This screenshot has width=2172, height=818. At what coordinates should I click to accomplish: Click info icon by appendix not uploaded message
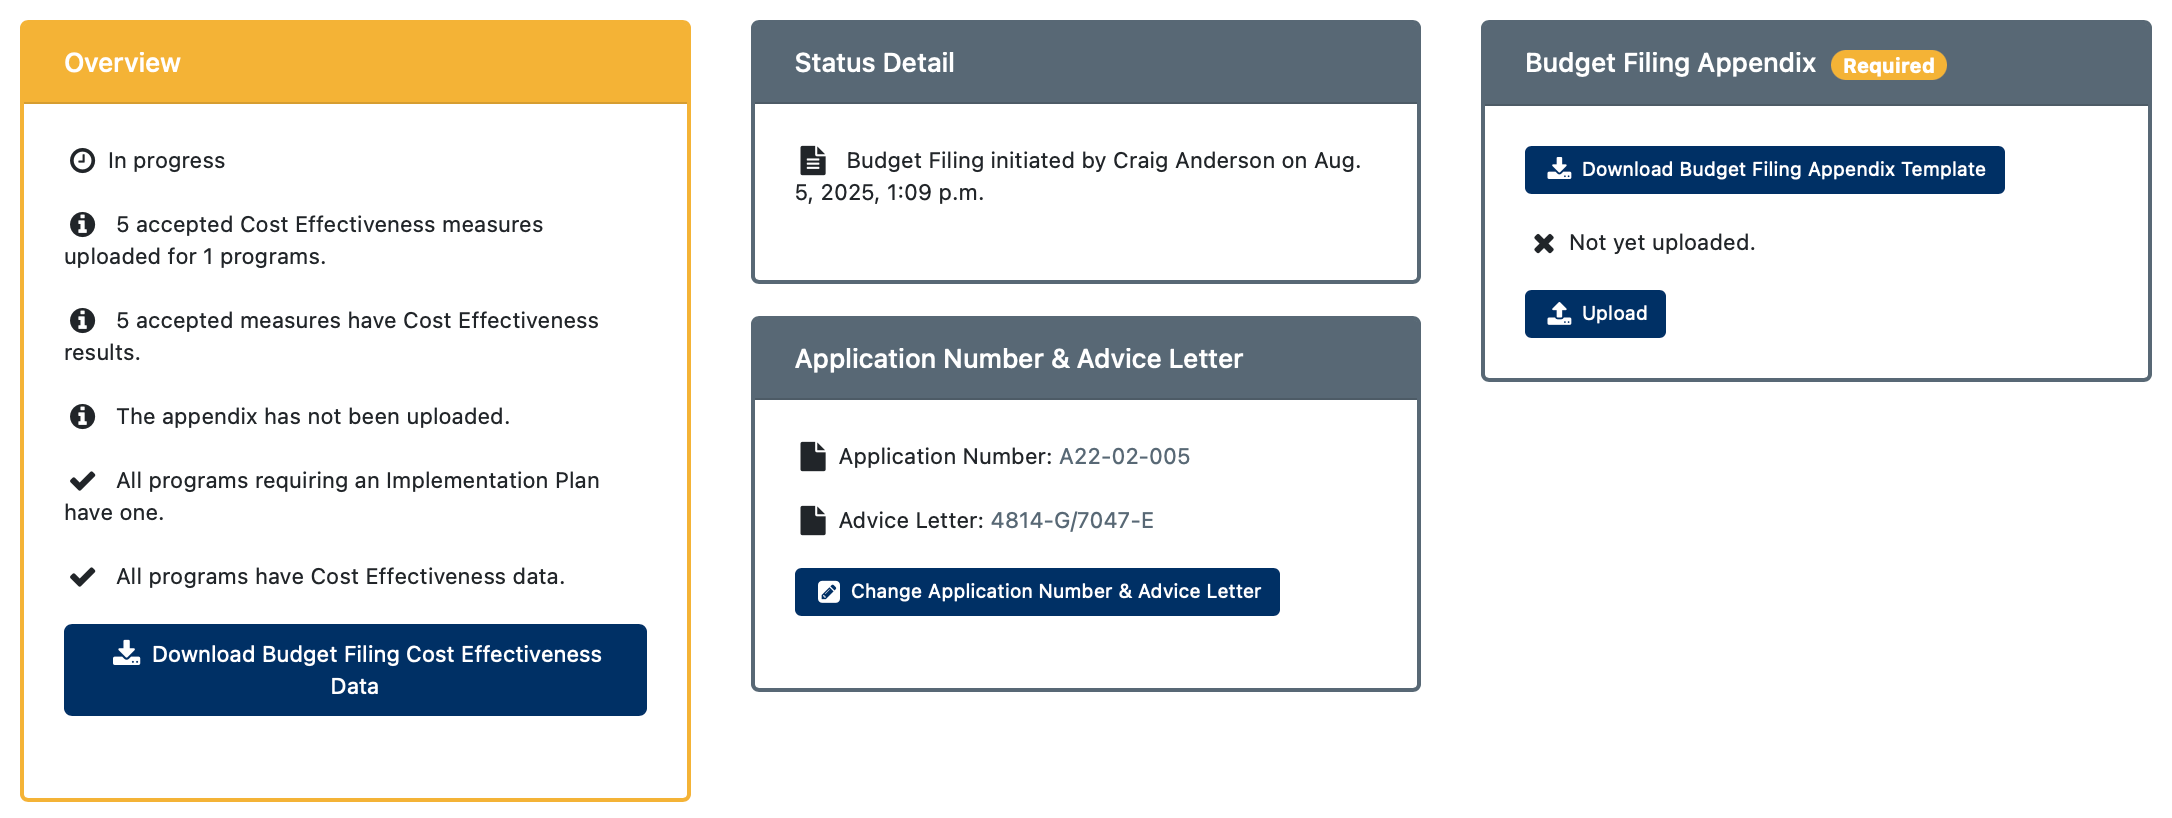pyautogui.click(x=82, y=416)
